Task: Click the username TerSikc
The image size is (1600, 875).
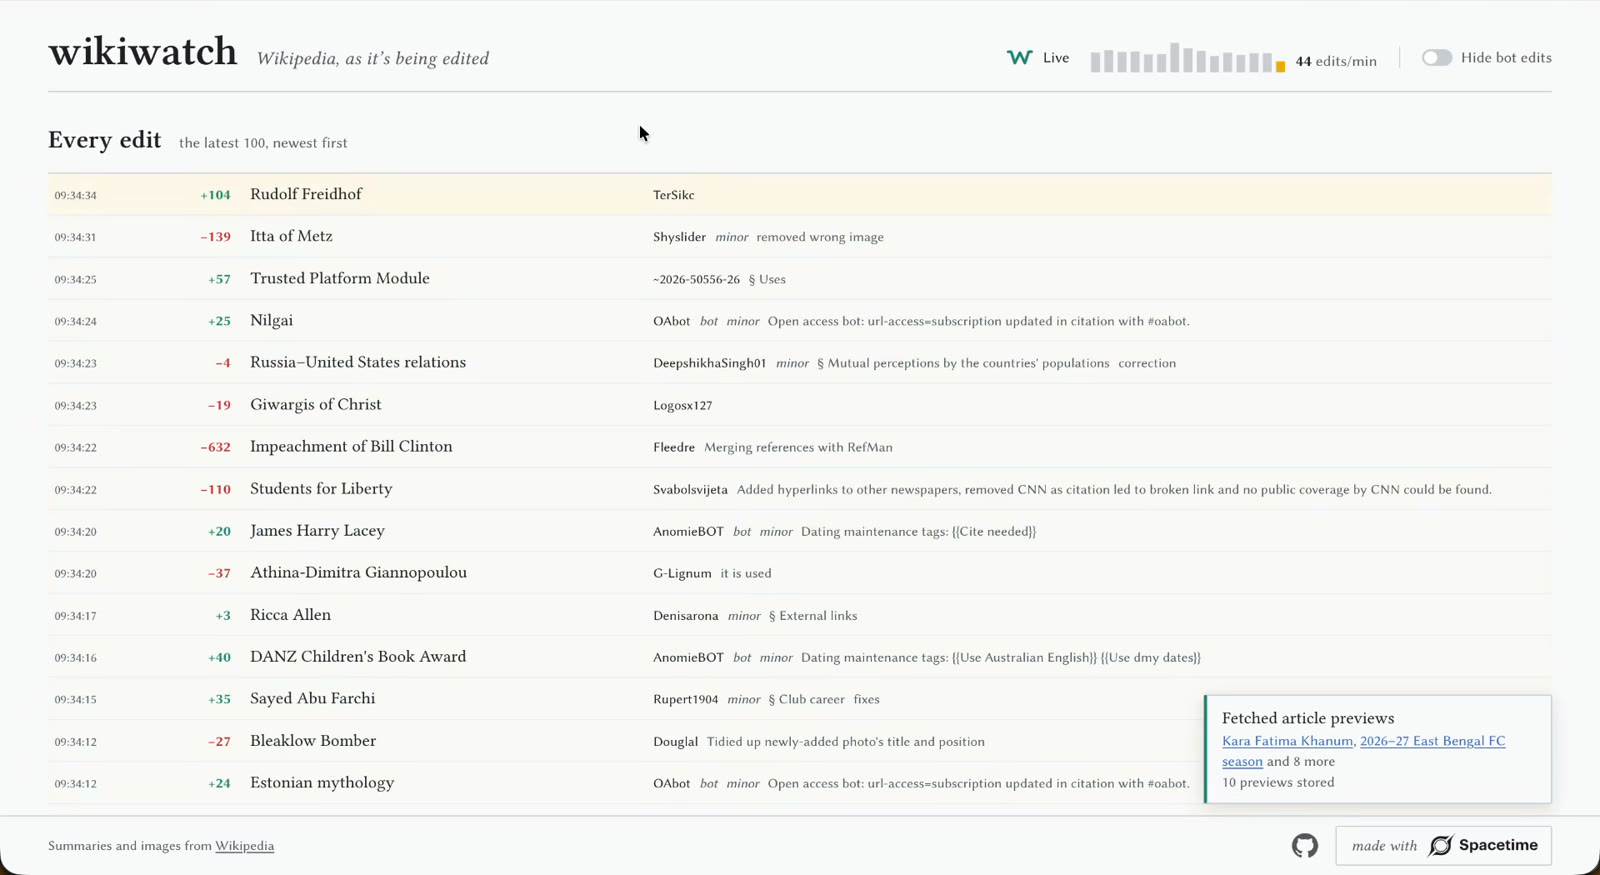Action: [x=673, y=195]
